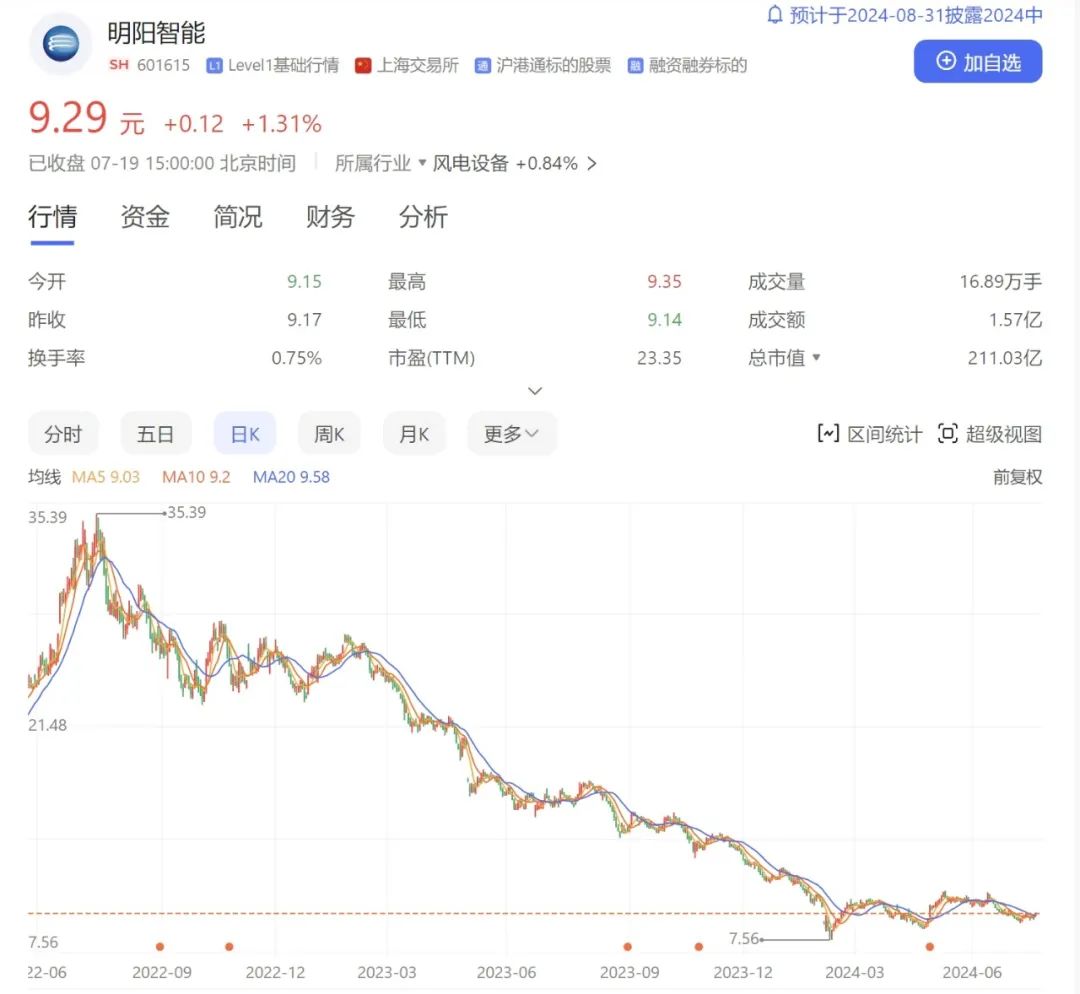Click the 融资融券标的 tag icon

click(x=635, y=66)
